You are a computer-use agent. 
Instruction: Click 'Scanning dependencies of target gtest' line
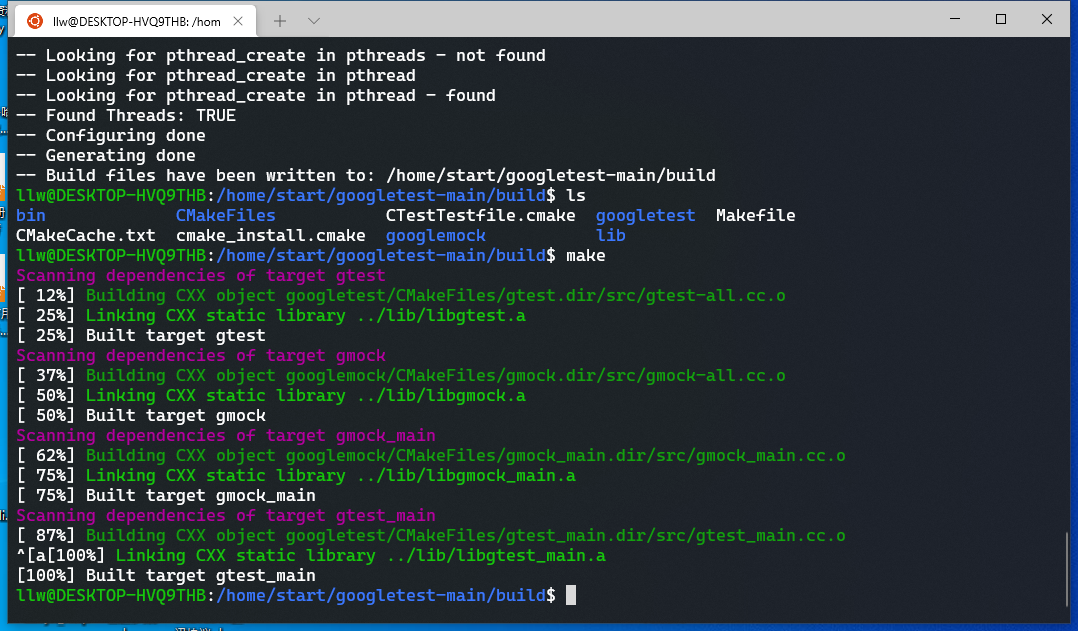(x=201, y=275)
